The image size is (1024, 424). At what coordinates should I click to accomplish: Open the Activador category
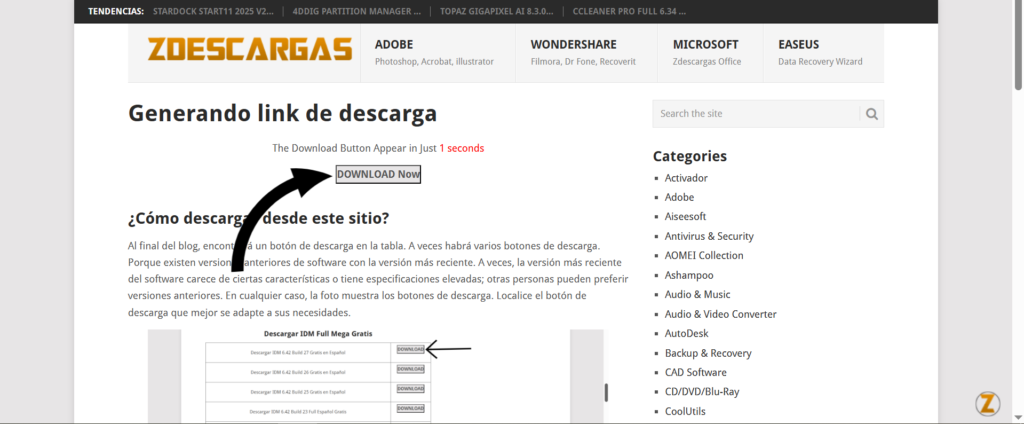click(686, 178)
